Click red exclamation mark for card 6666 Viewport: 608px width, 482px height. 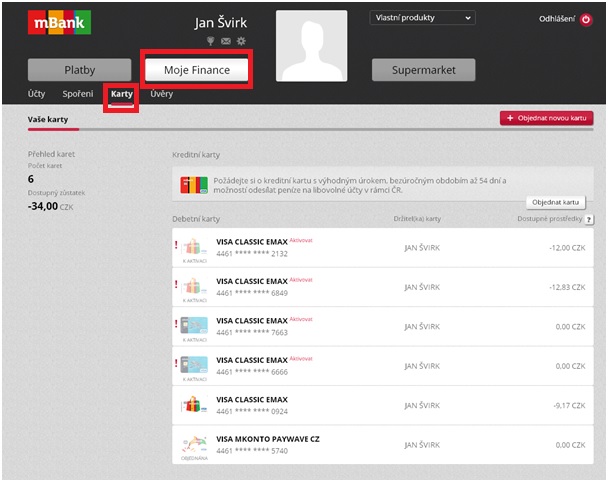pos(176,363)
